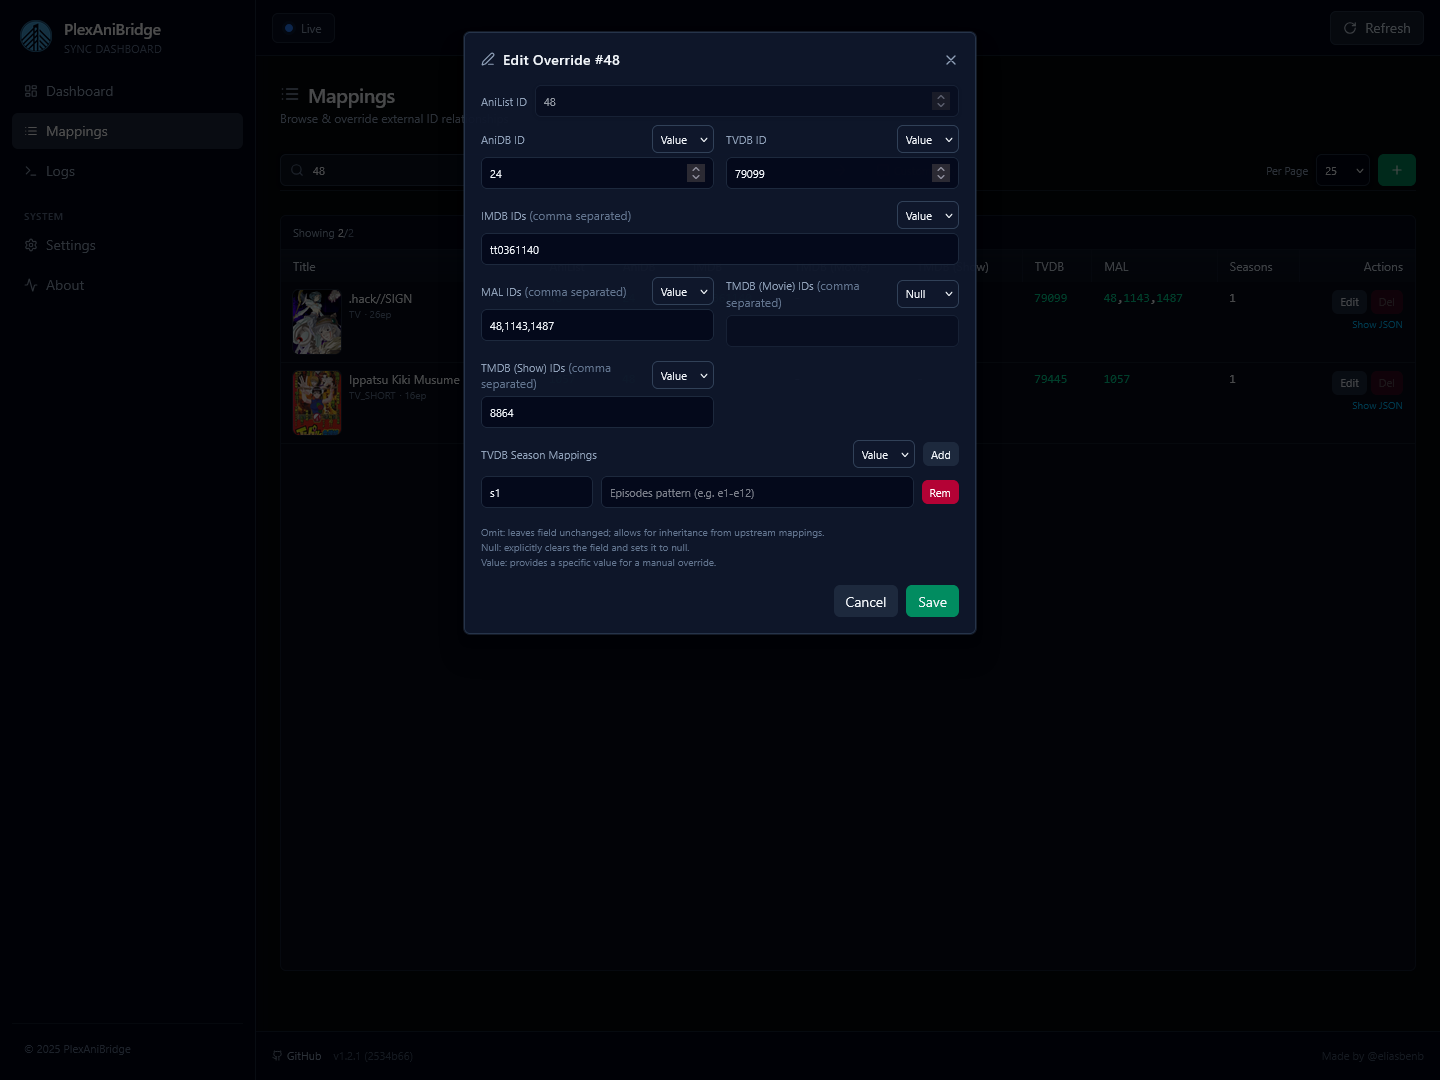Click the Live status indicator
Screen dimensions: 1440x1080
[x=303, y=28]
